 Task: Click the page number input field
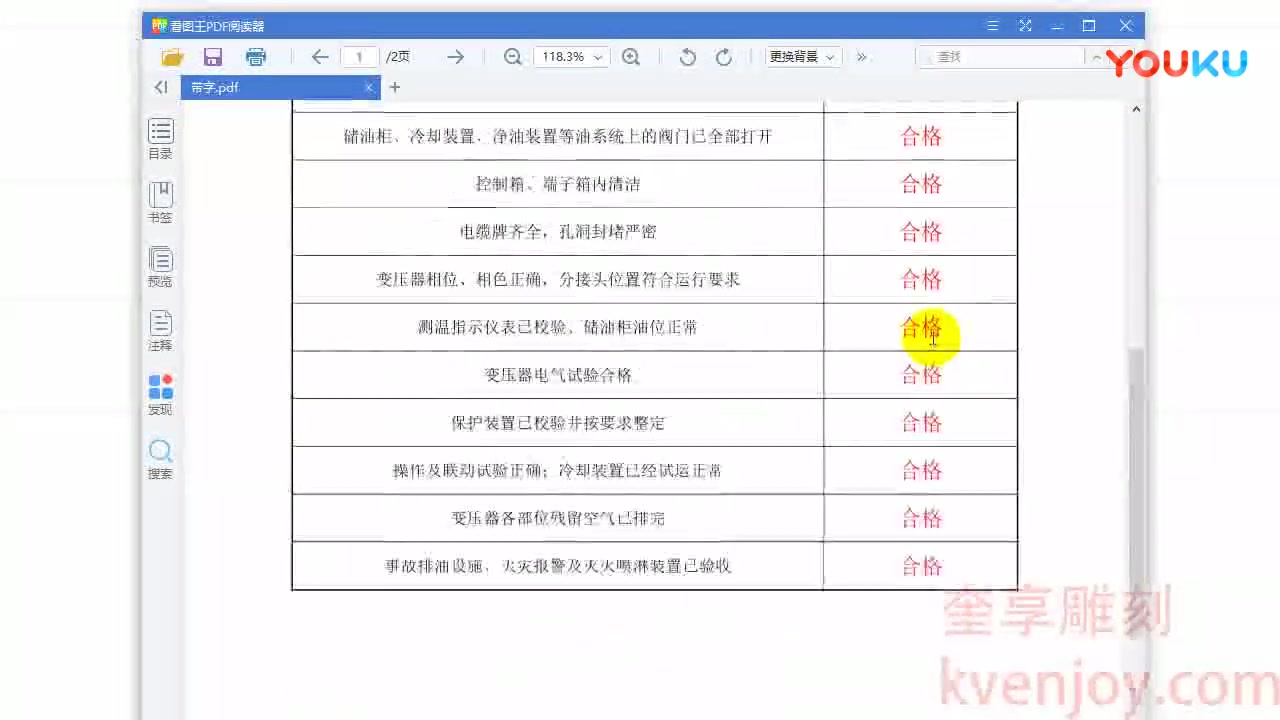tap(359, 57)
